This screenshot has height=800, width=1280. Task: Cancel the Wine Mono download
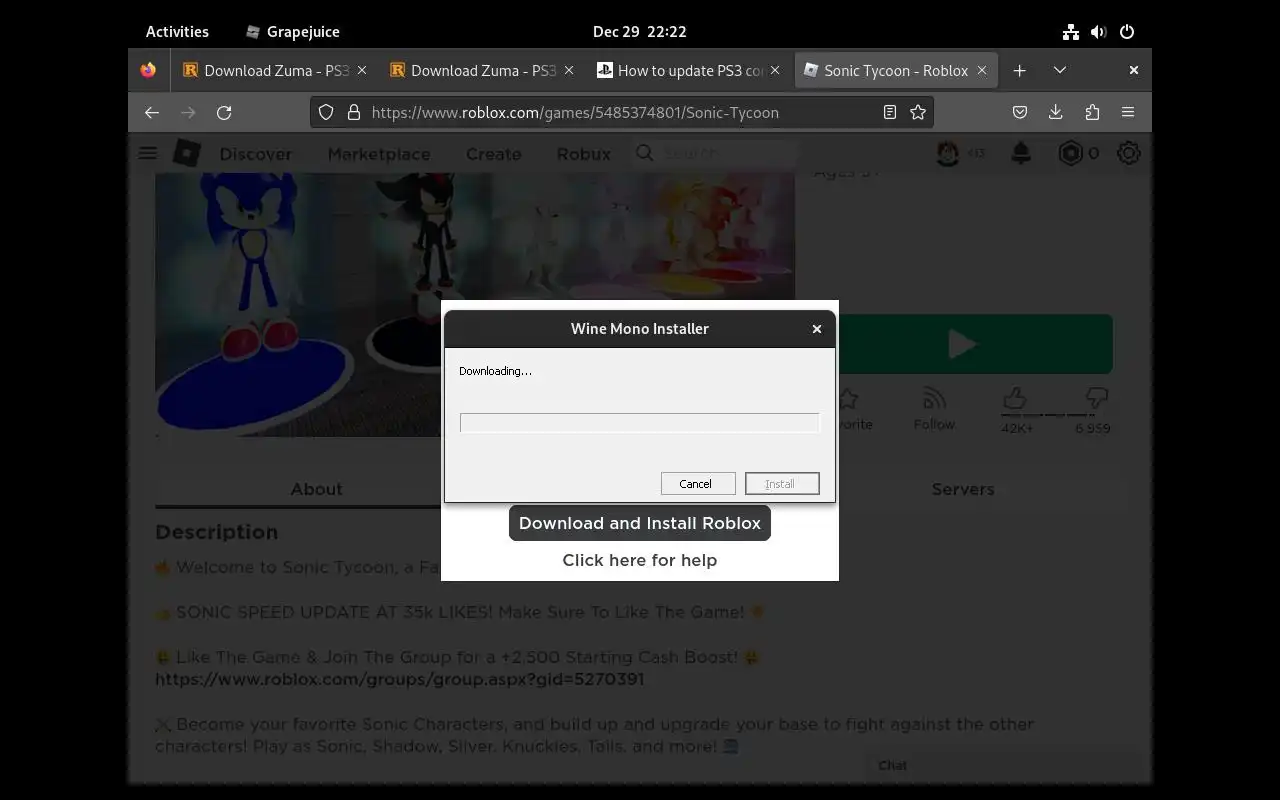(698, 484)
